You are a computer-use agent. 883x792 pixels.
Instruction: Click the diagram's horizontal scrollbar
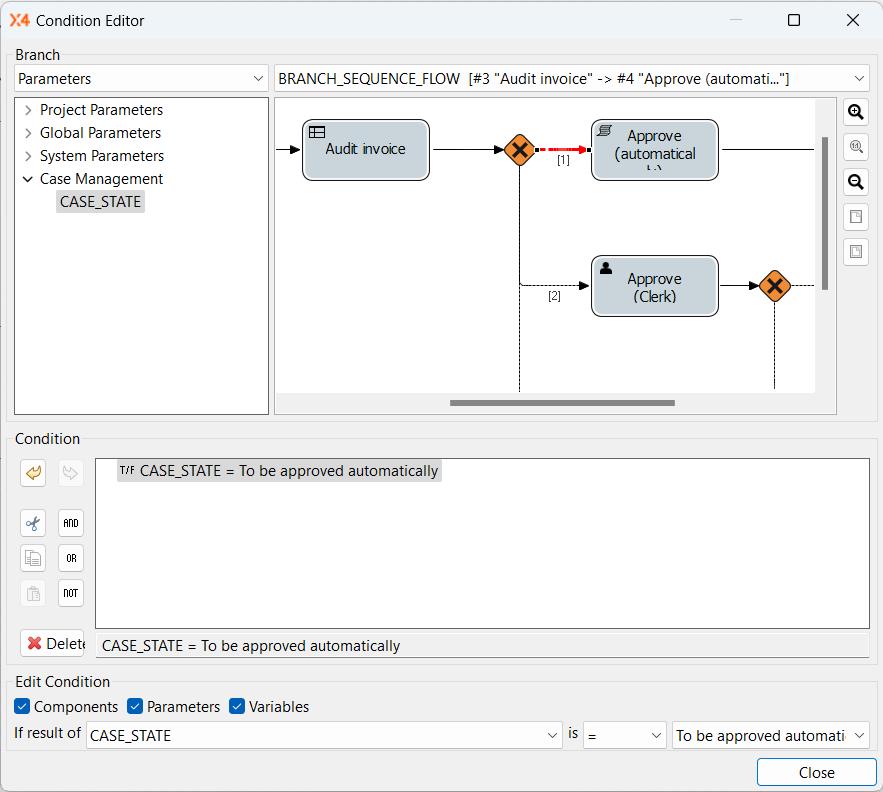tap(562, 403)
